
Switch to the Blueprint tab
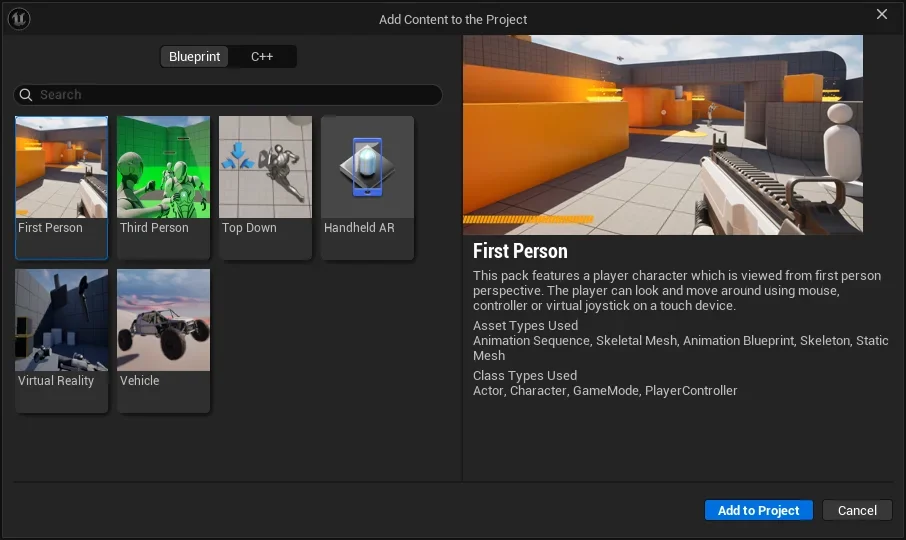tap(194, 57)
